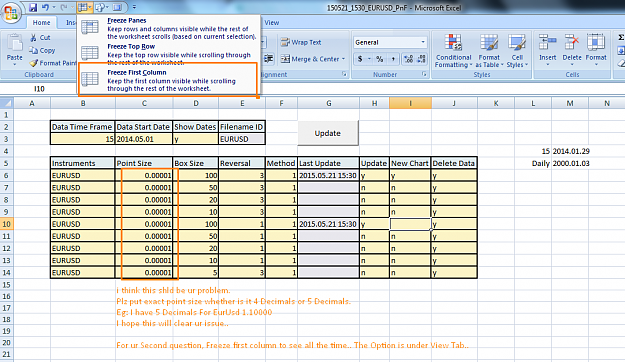Select column C header
The width and height of the screenshot is (625, 362).
click(x=144, y=103)
